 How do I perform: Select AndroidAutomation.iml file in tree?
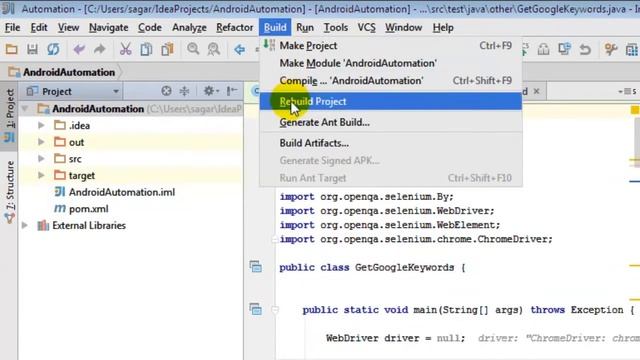[x=122, y=192]
